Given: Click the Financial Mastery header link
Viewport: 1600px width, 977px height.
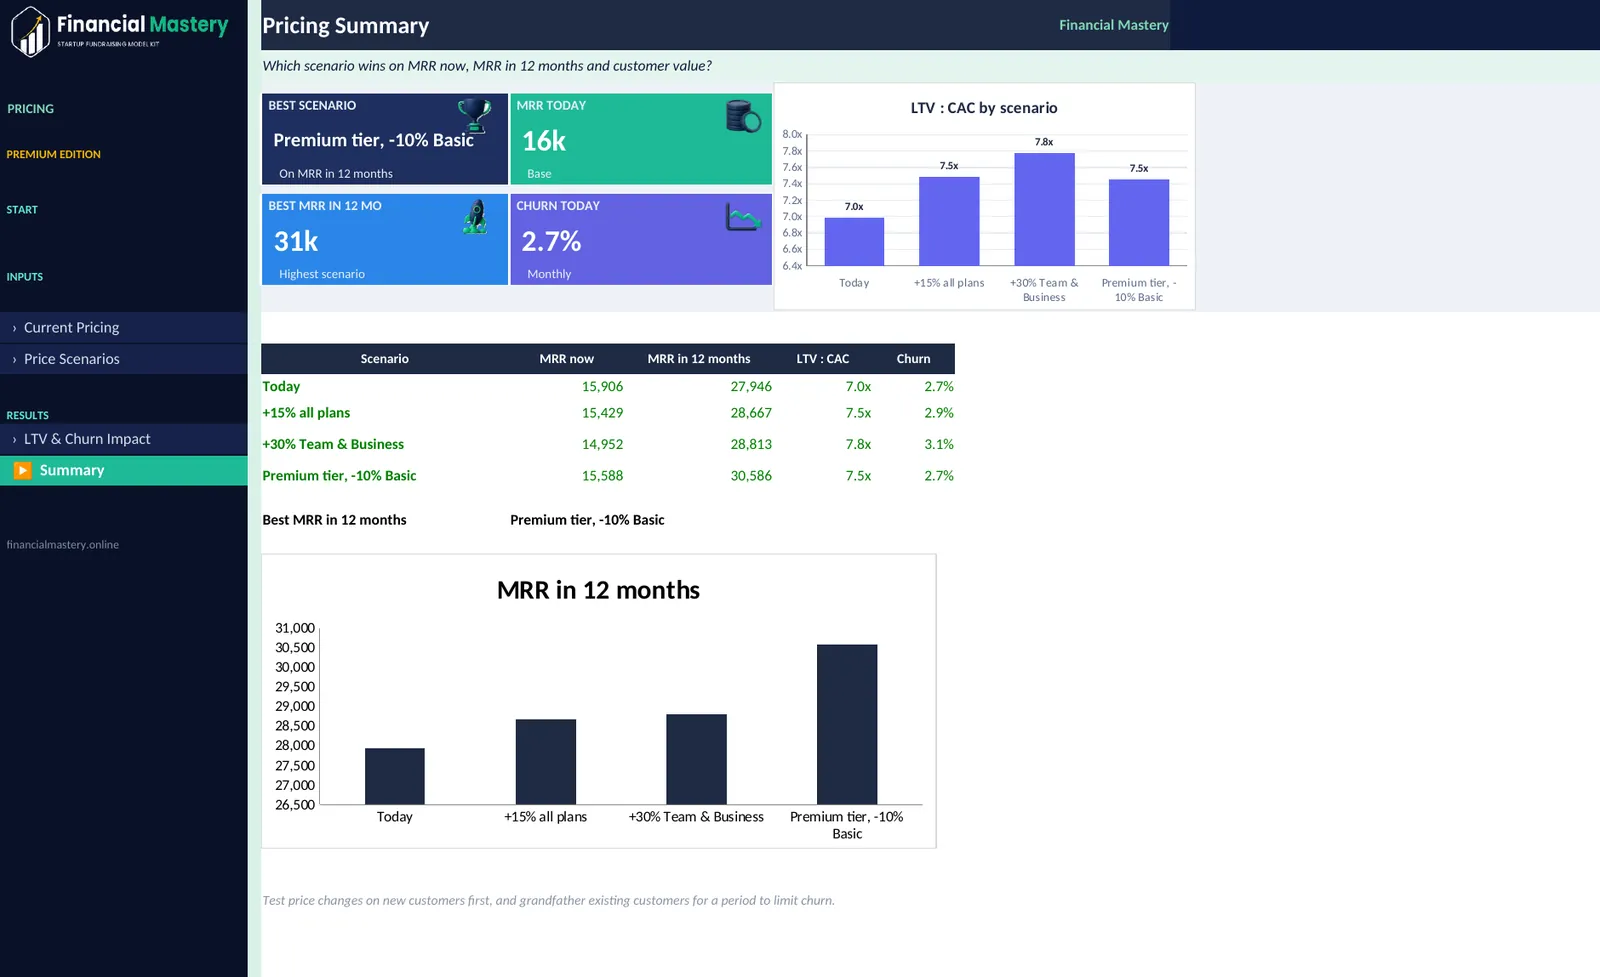Looking at the screenshot, I should pos(1113,25).
